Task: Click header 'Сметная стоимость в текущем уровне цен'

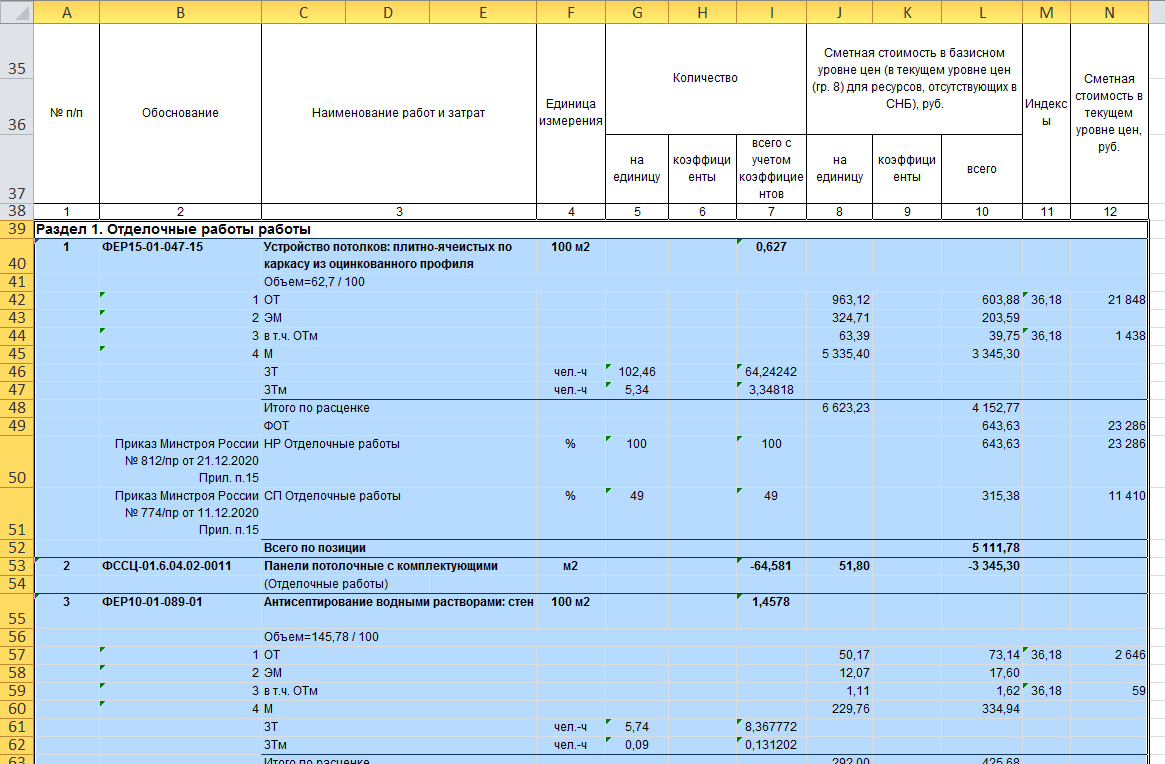Action: tap(1109, 112)
